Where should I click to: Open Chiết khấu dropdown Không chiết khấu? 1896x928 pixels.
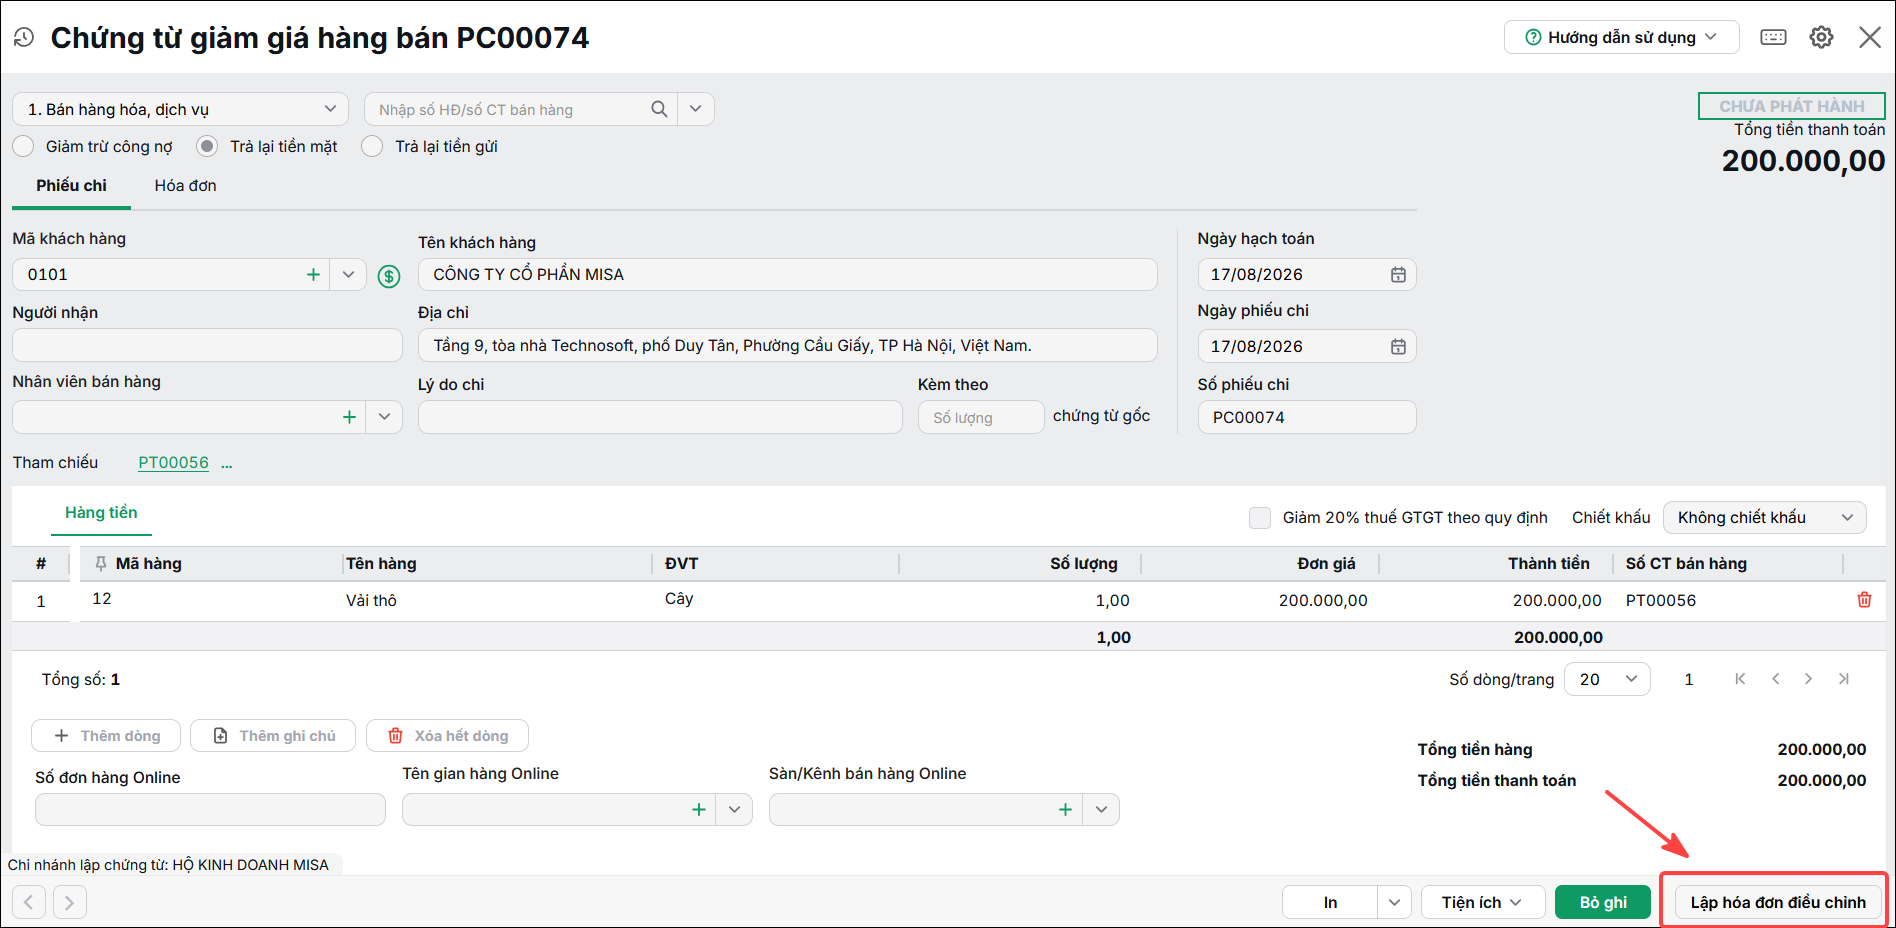[1765, 517]
